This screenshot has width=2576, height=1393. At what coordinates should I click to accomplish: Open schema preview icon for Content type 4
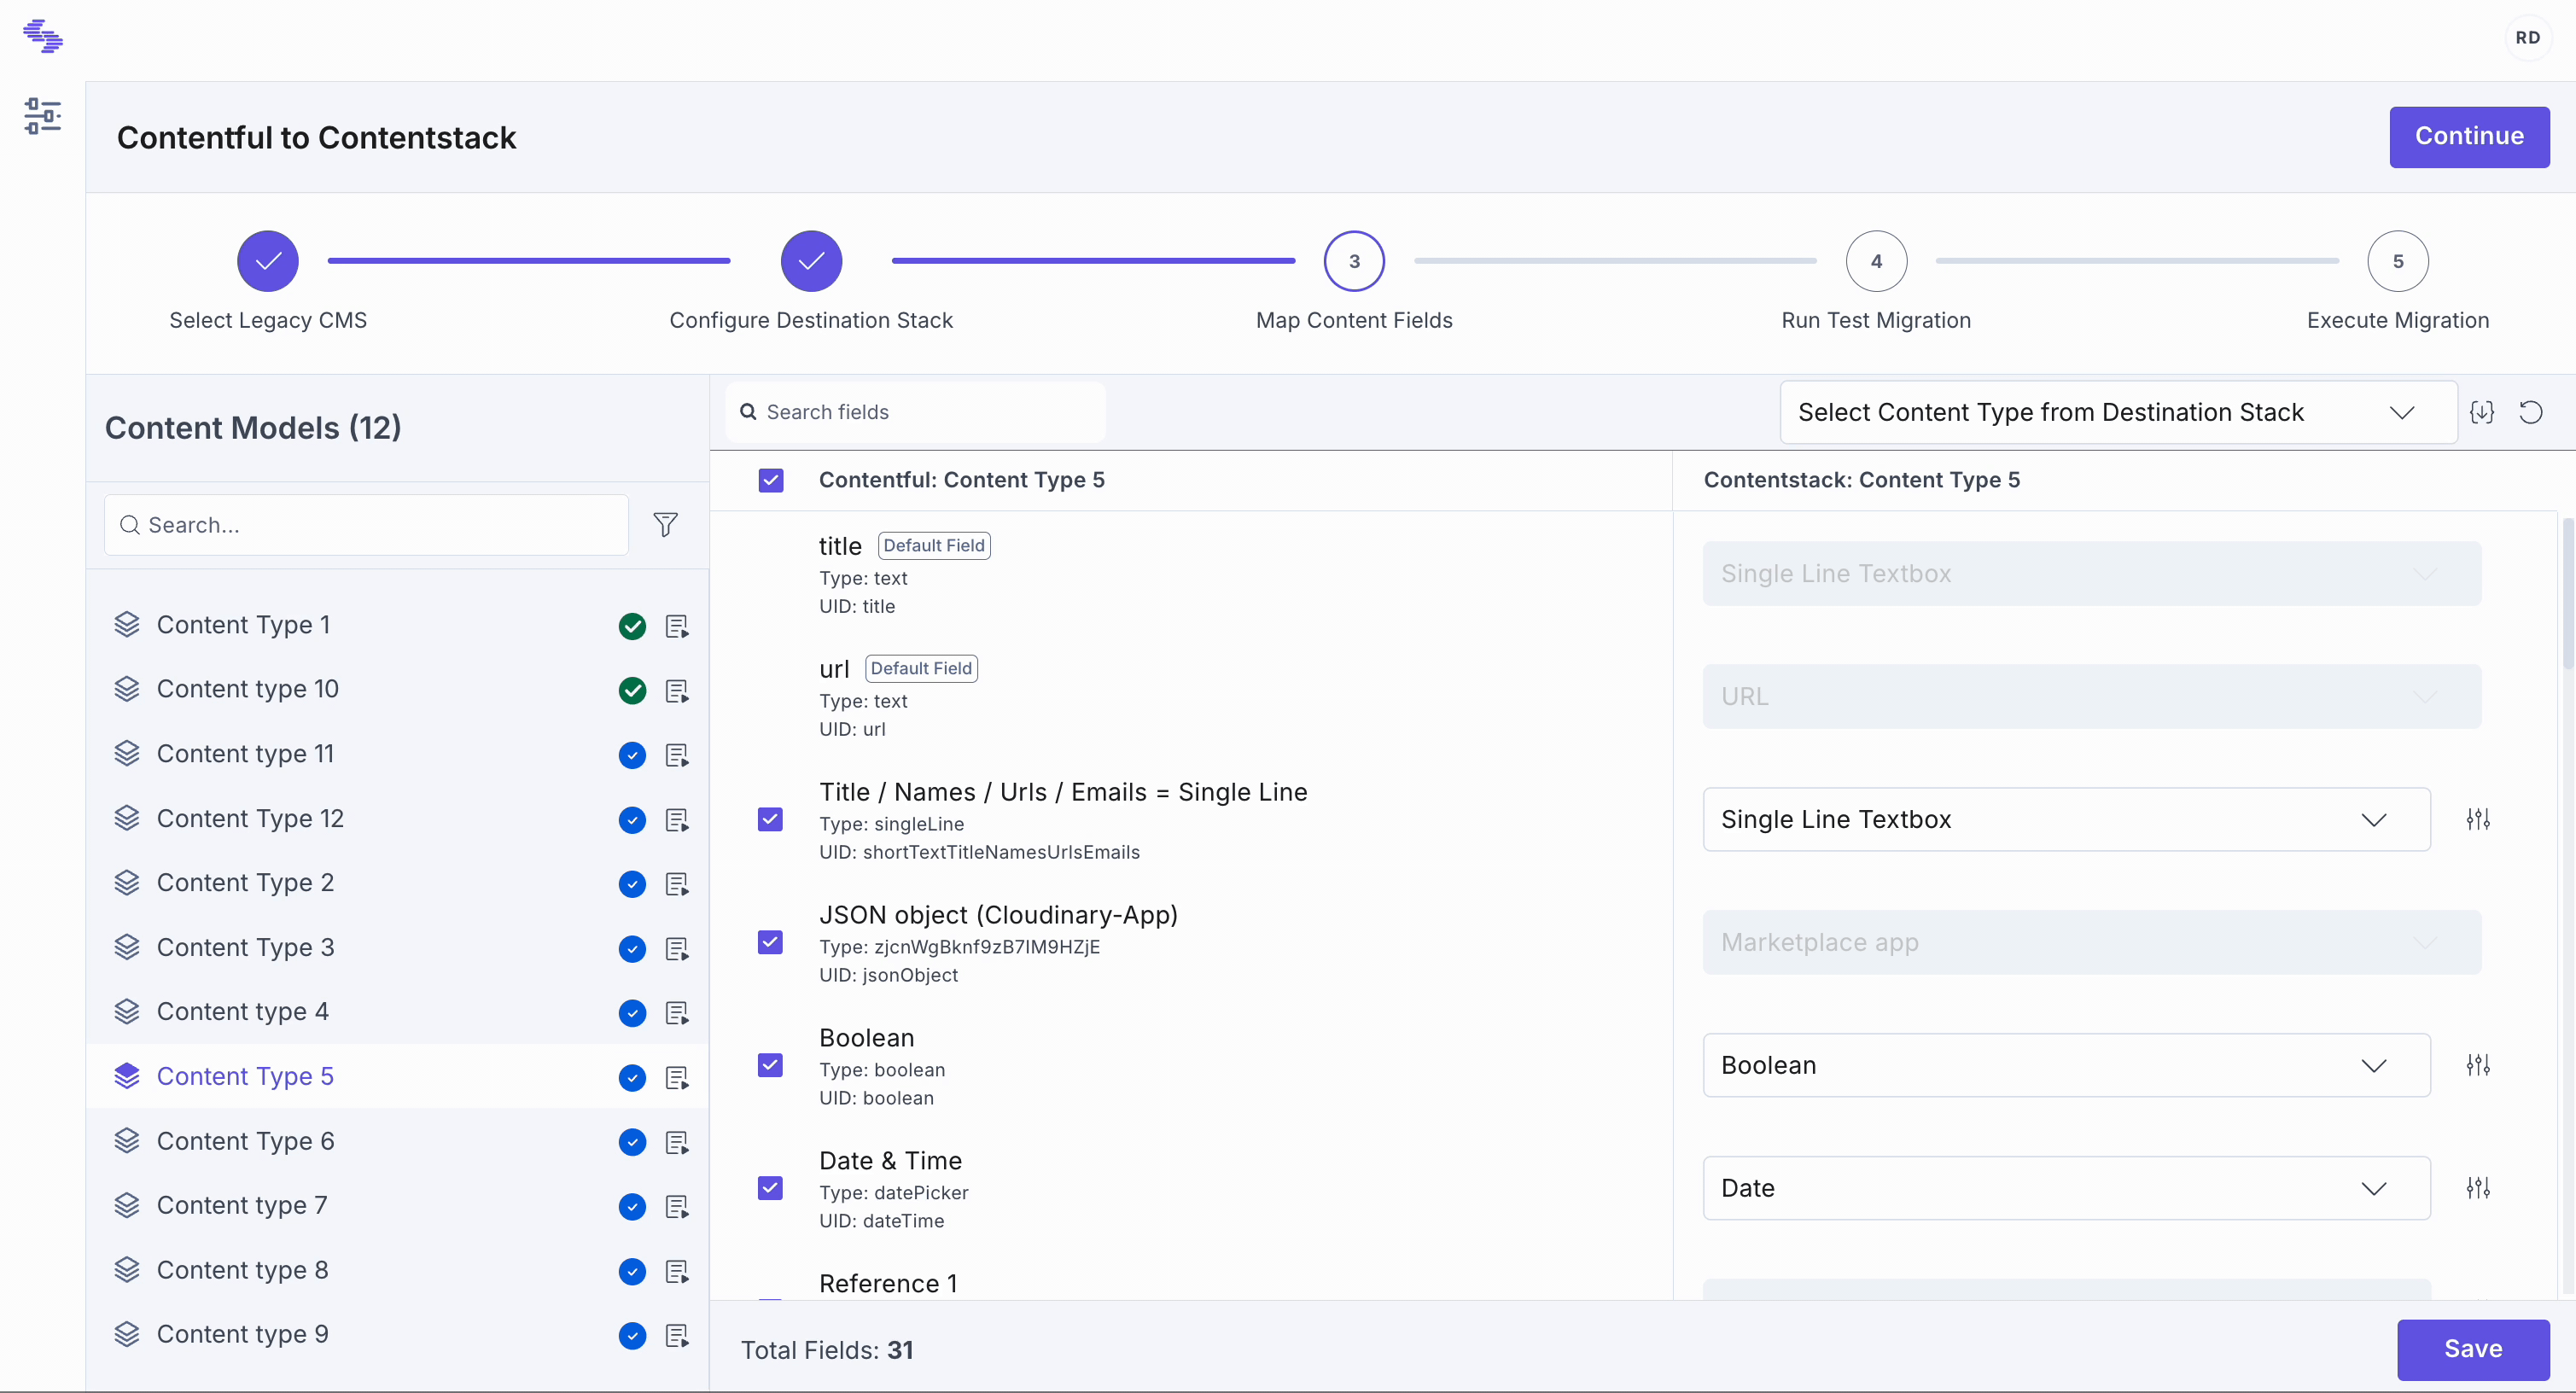coord(677,1013)
